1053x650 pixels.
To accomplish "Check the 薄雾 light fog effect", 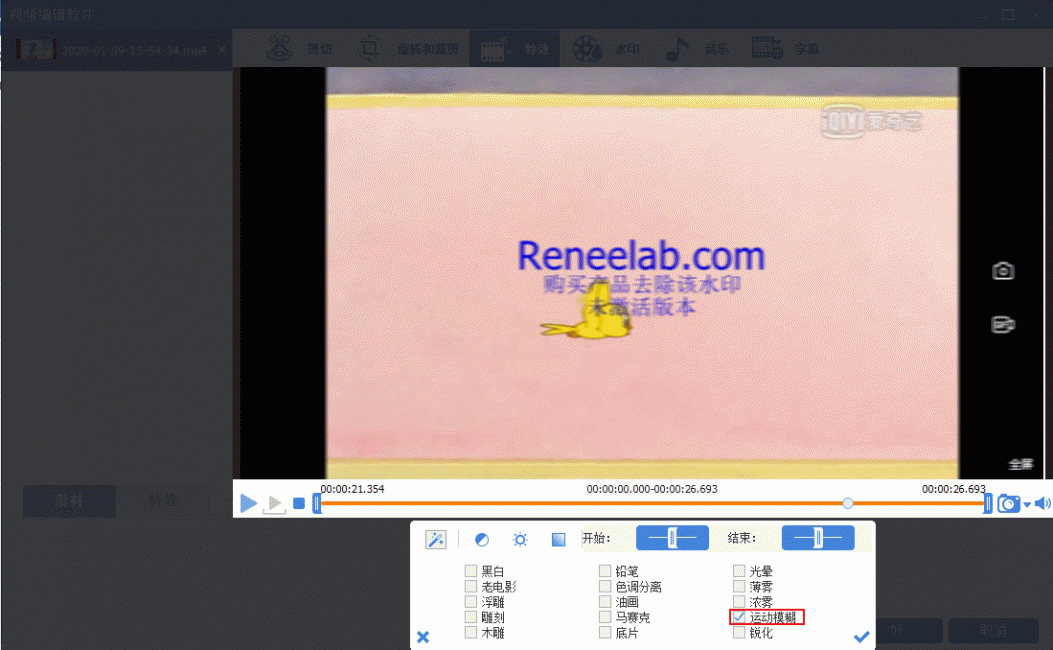I will tap(739, 586).
